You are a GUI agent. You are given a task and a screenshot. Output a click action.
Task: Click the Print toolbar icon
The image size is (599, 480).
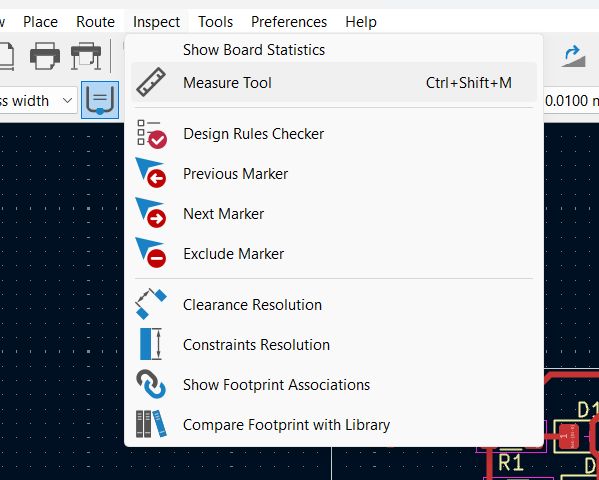[x=45, y=56]
